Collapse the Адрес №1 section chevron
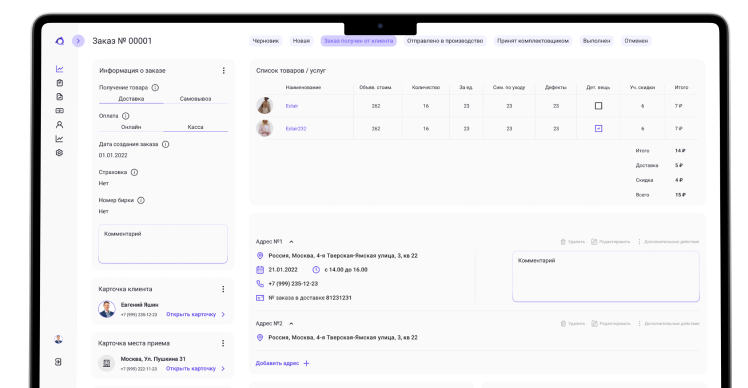 coord(291,242)
